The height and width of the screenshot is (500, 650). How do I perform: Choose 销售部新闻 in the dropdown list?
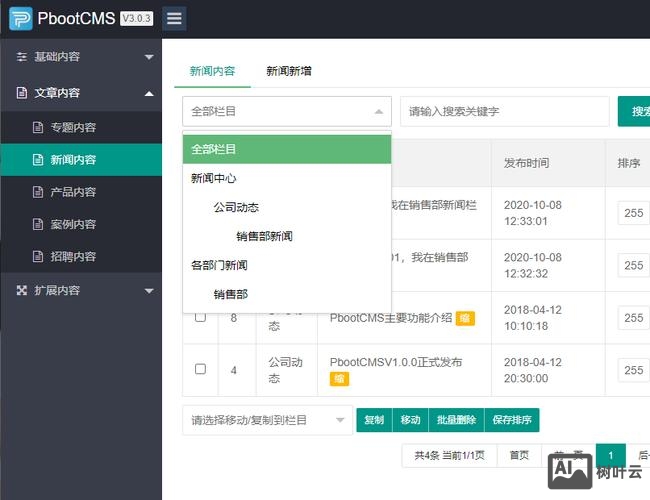coord(287,236)
